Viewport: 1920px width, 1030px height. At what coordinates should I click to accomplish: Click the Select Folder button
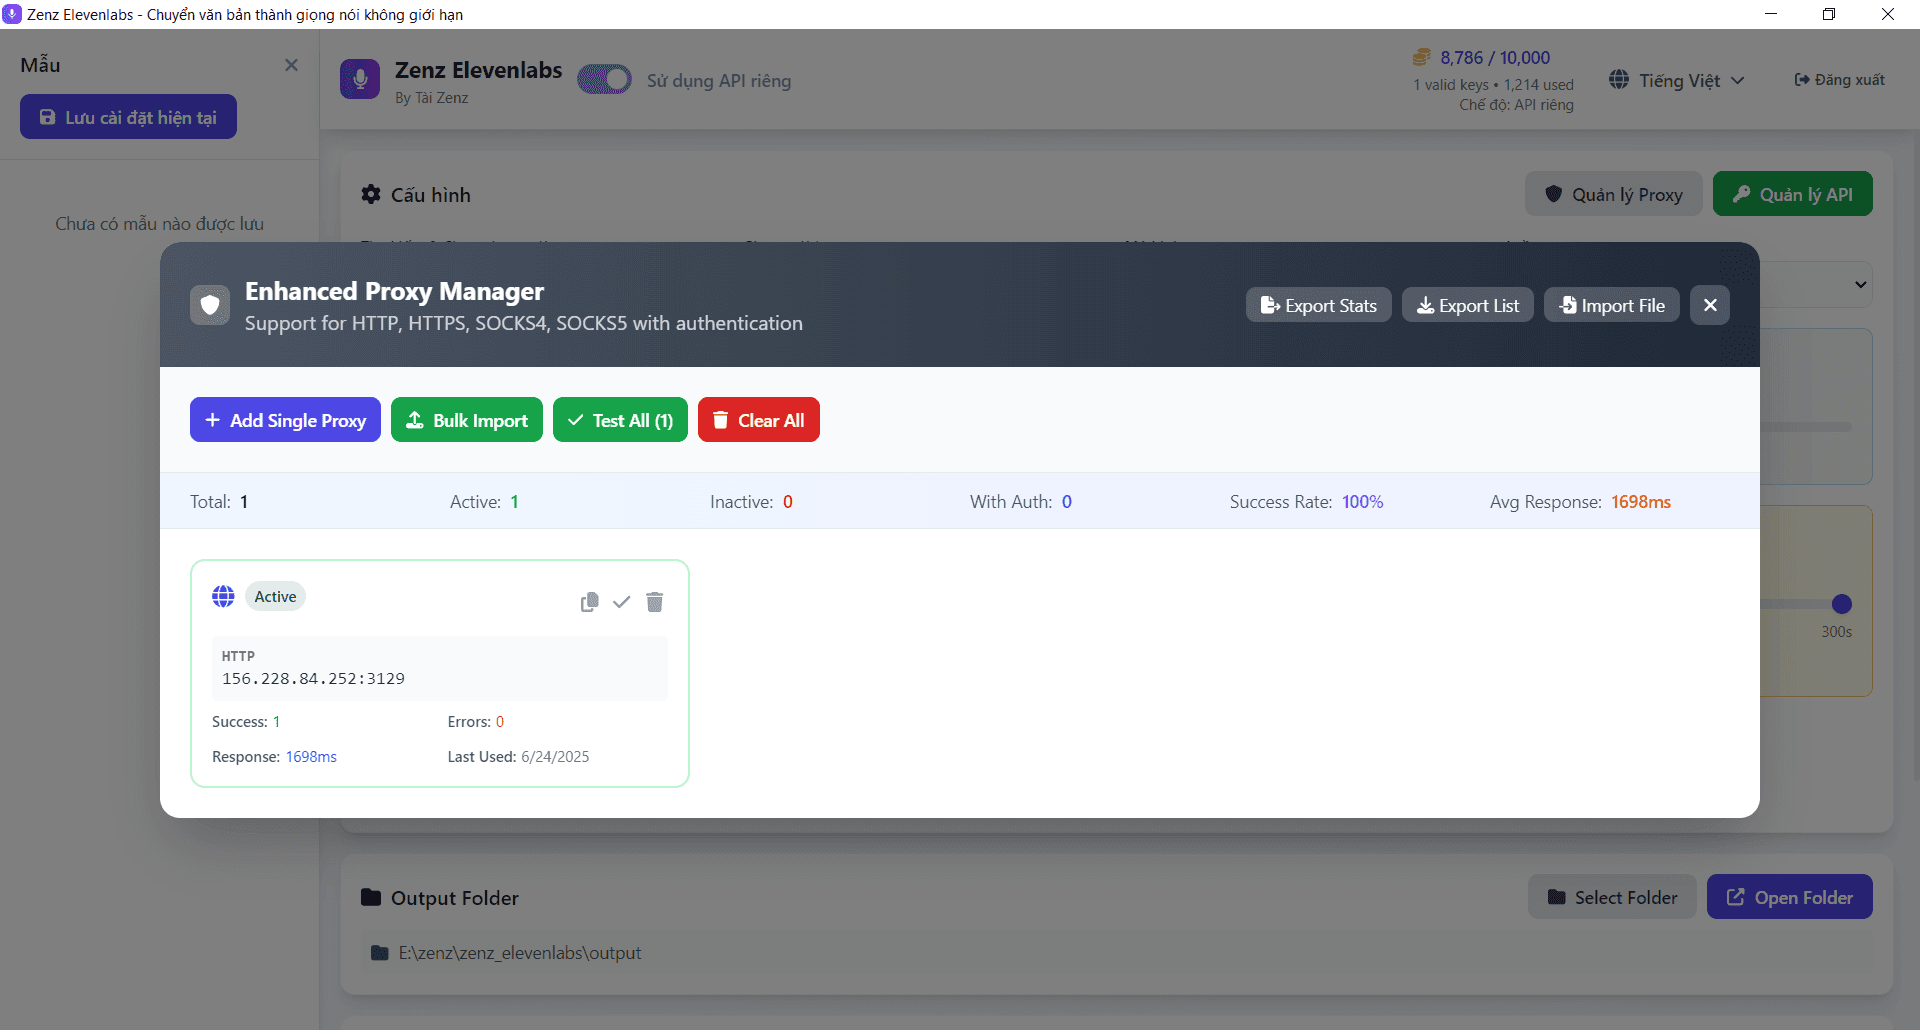[x=1612, y=897]
